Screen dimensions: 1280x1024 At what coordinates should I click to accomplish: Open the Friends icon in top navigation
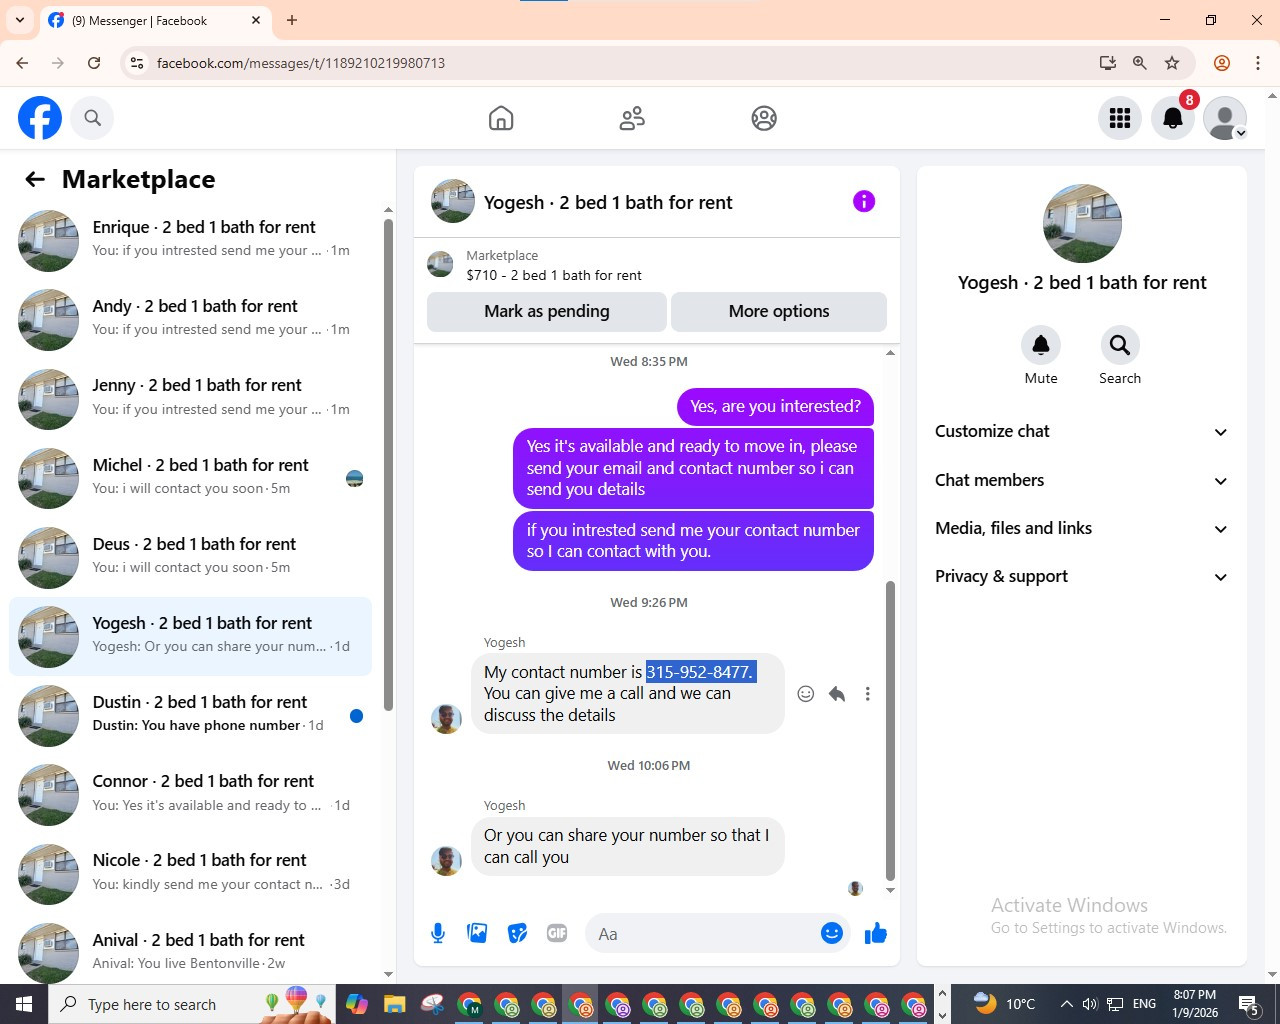click(x=632, y=118)
